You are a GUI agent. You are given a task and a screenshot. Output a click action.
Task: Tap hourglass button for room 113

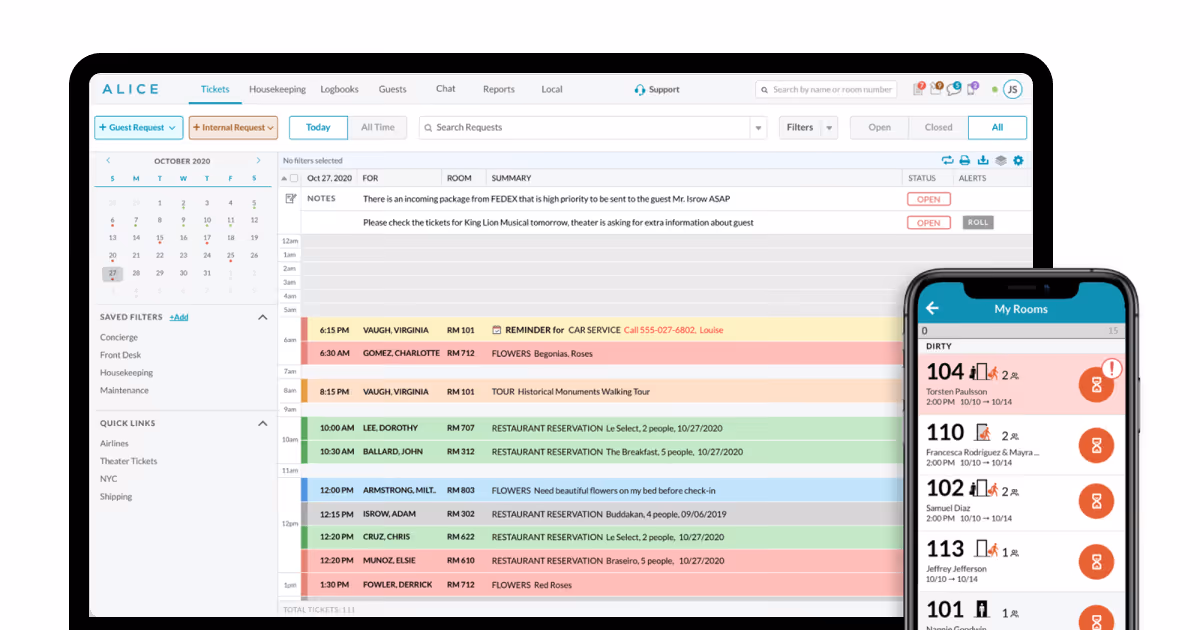coord(1096,562)
